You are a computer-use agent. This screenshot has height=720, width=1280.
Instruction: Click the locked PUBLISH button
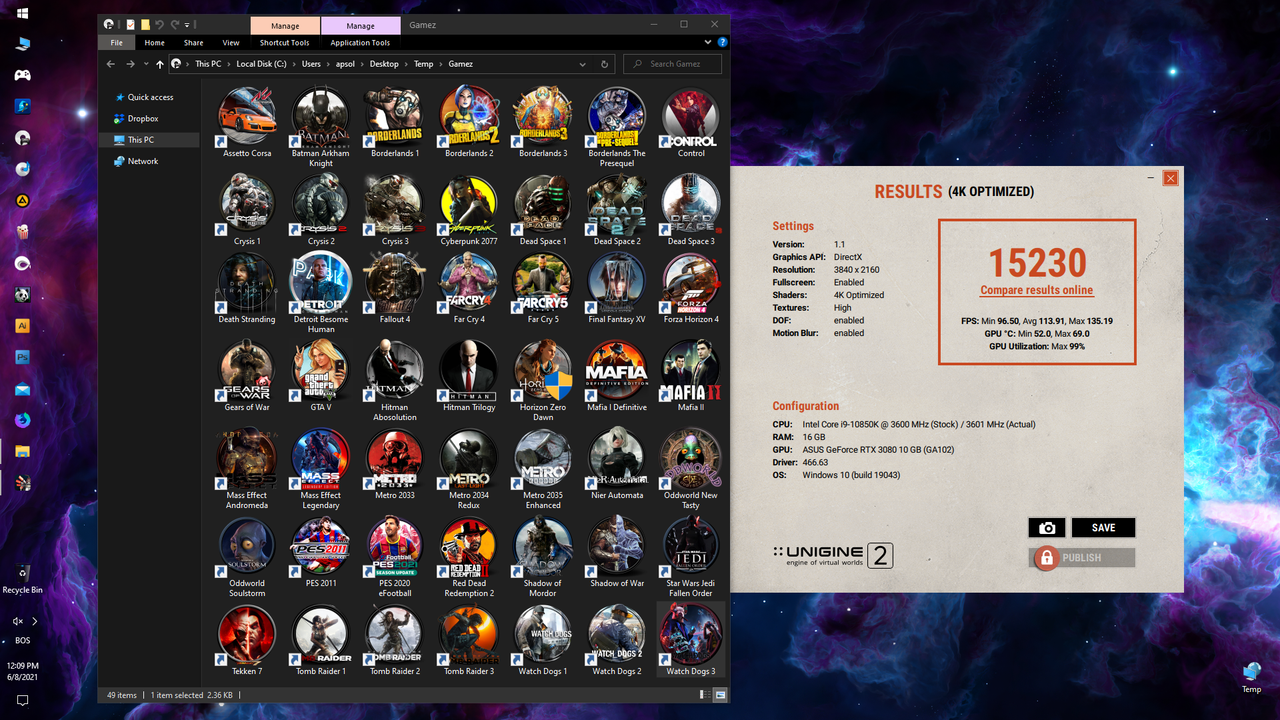(x=1082, y=558)
